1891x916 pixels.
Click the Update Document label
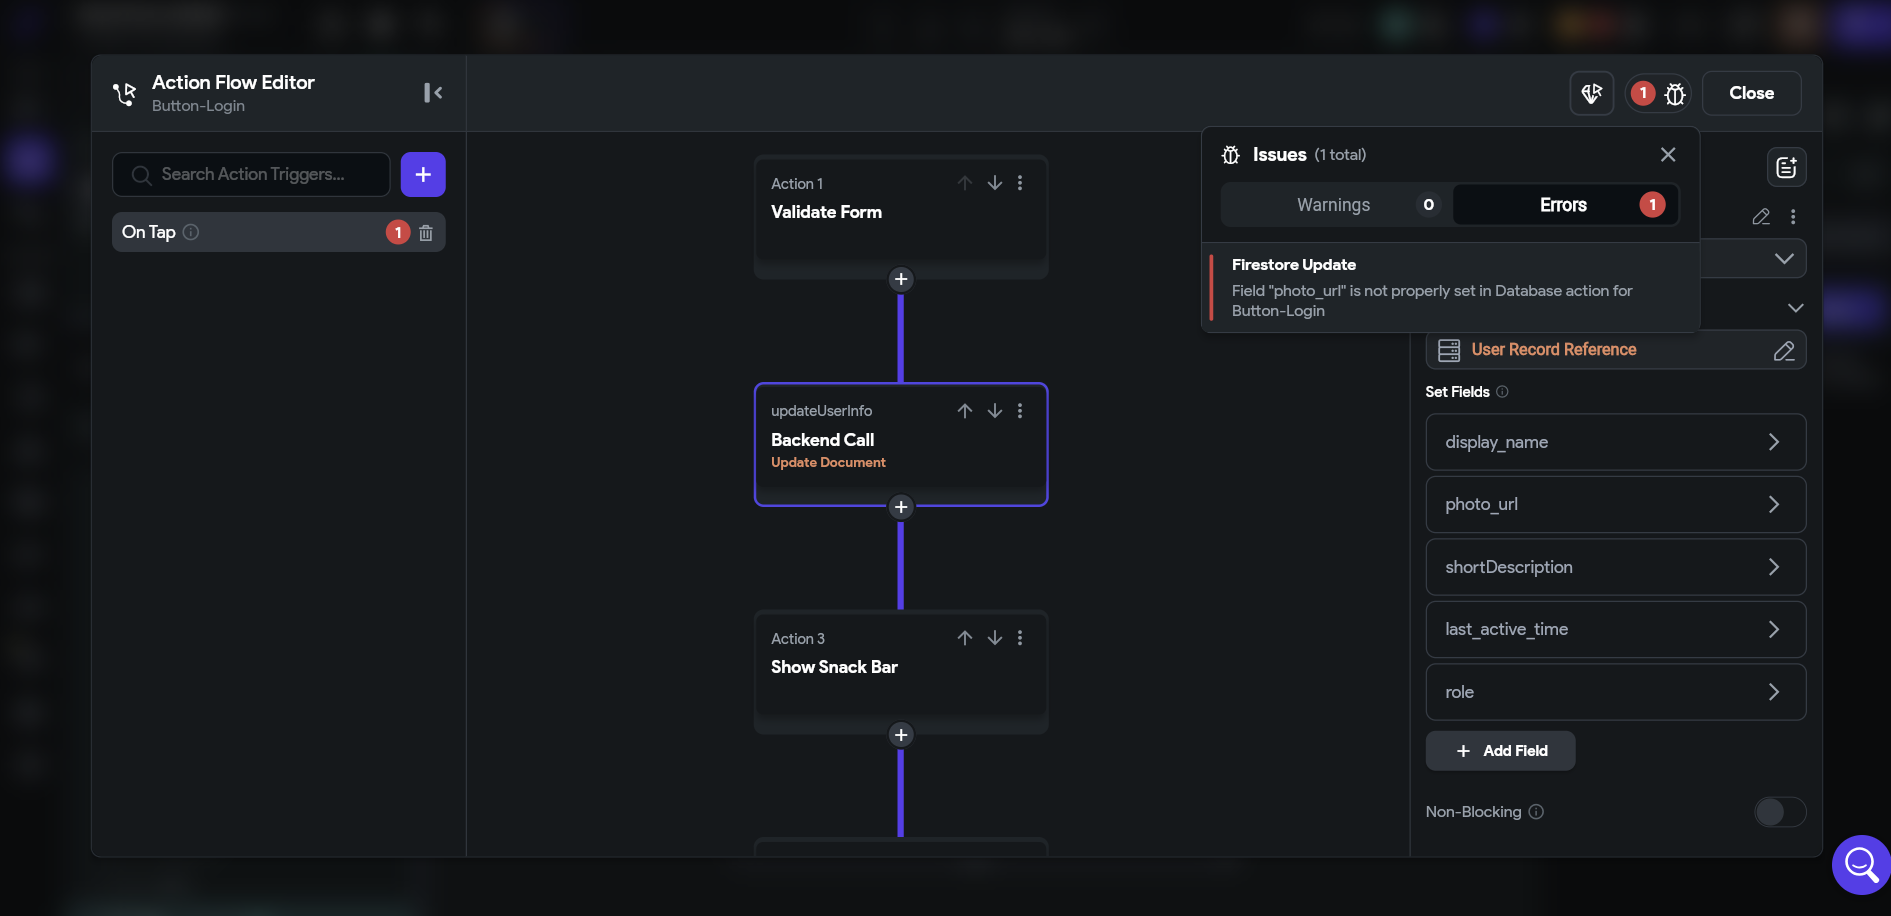pyautogui.click(x=828, y=463)
